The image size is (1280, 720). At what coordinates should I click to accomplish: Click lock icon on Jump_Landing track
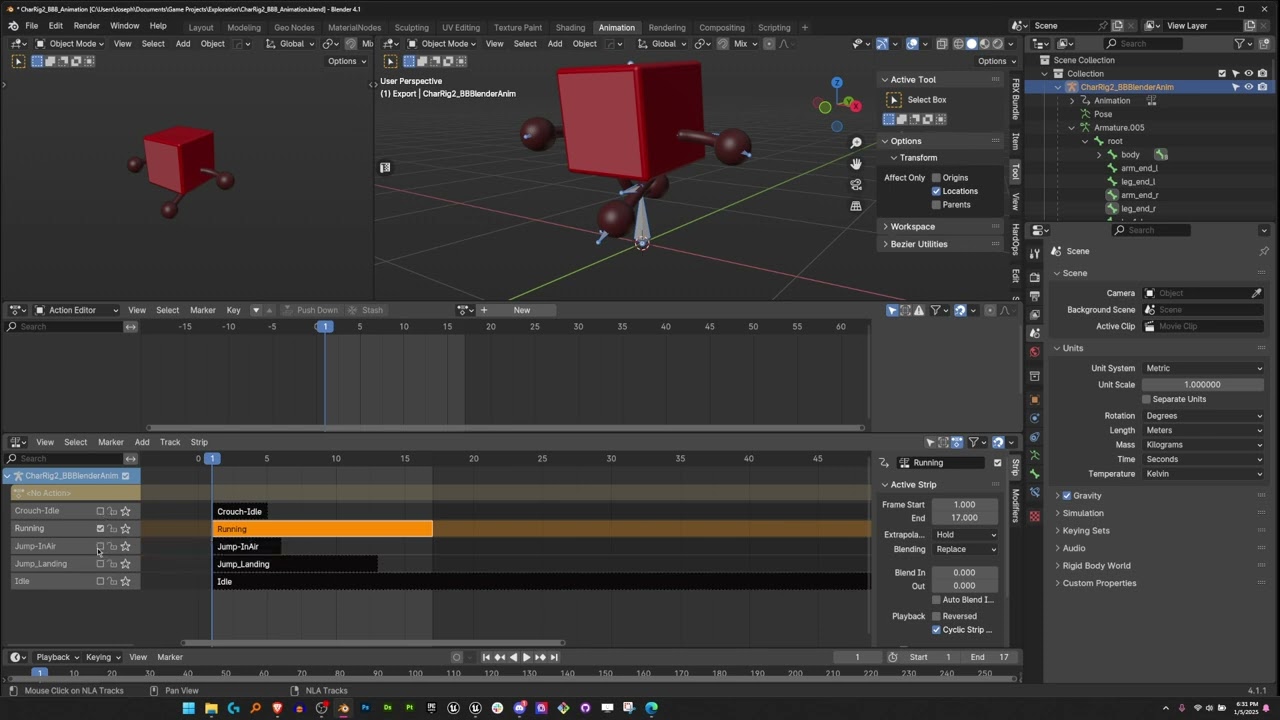pyautogui.click(x=112, y=564)
